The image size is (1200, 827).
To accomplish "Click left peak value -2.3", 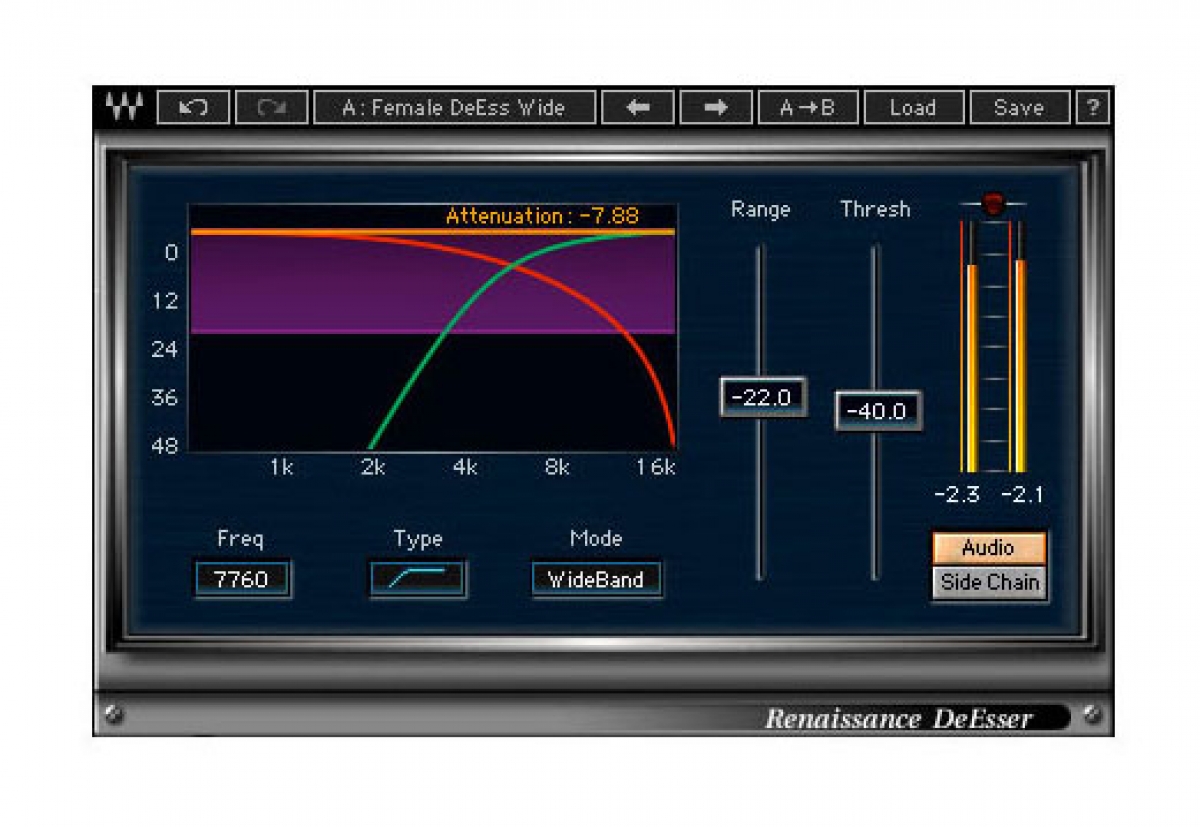I will [956, 494].
